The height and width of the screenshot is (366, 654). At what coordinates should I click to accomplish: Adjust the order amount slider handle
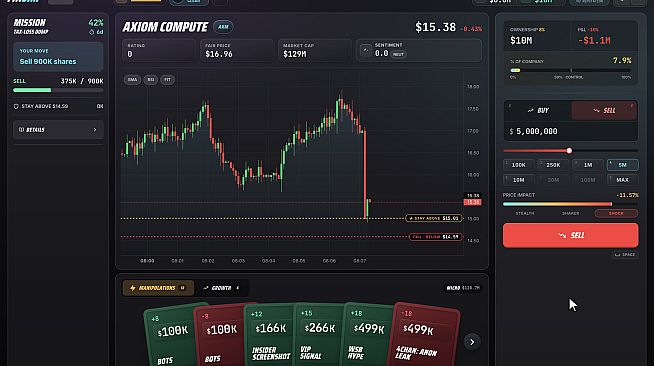coord(569,150)
